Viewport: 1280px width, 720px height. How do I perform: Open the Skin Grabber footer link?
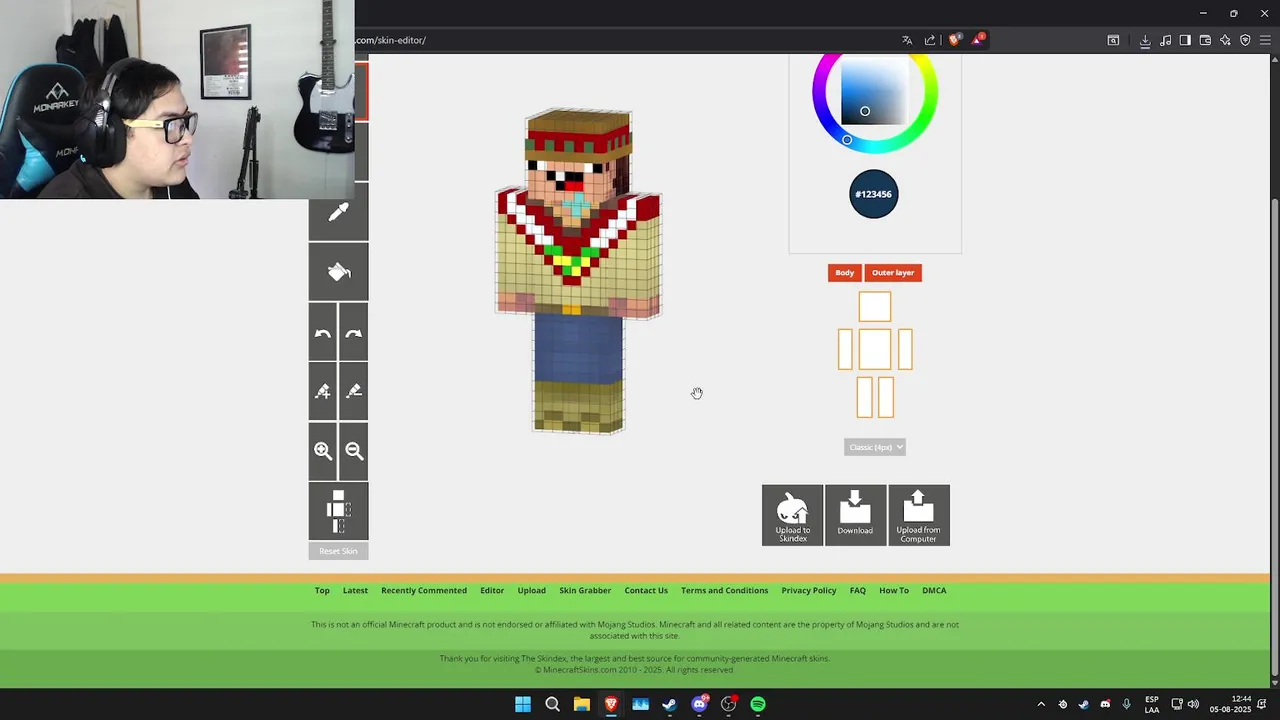(585, 590)
